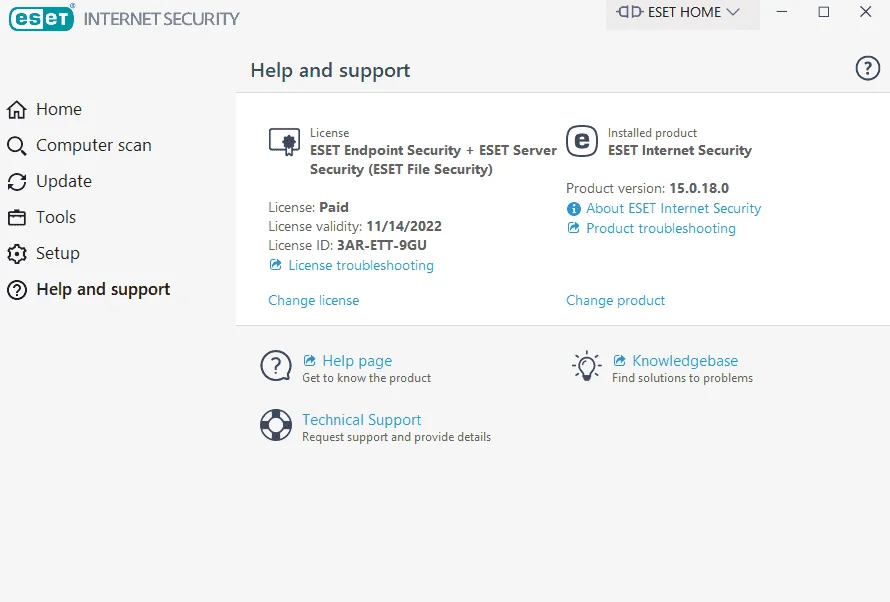890x602 pixels.
Task: Click License validity date 11/14/2022
Action: [404, 226]
